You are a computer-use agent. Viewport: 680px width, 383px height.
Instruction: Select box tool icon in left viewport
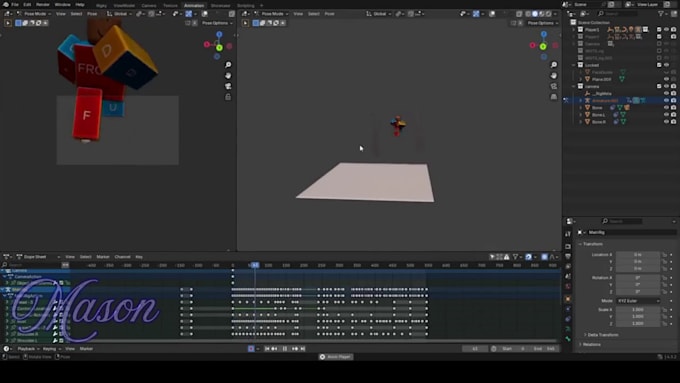(18, 23)
